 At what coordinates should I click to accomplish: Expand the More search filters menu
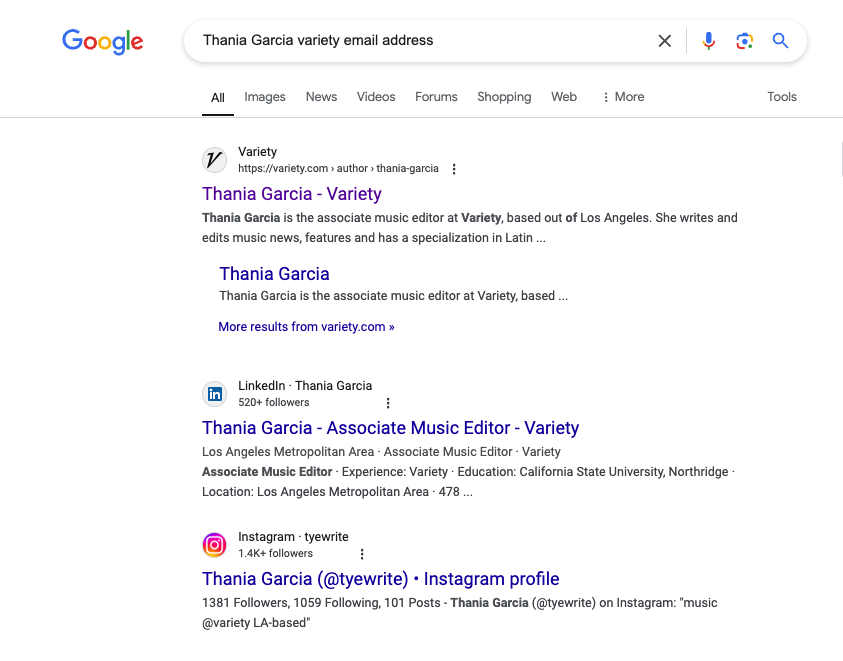pos(622,97)
